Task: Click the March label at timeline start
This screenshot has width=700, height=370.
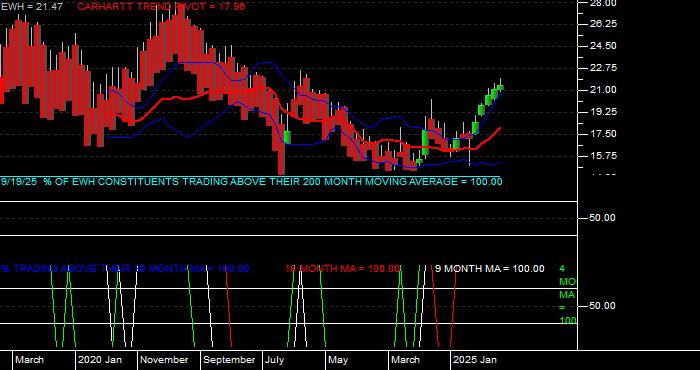Action: point(29,360)
